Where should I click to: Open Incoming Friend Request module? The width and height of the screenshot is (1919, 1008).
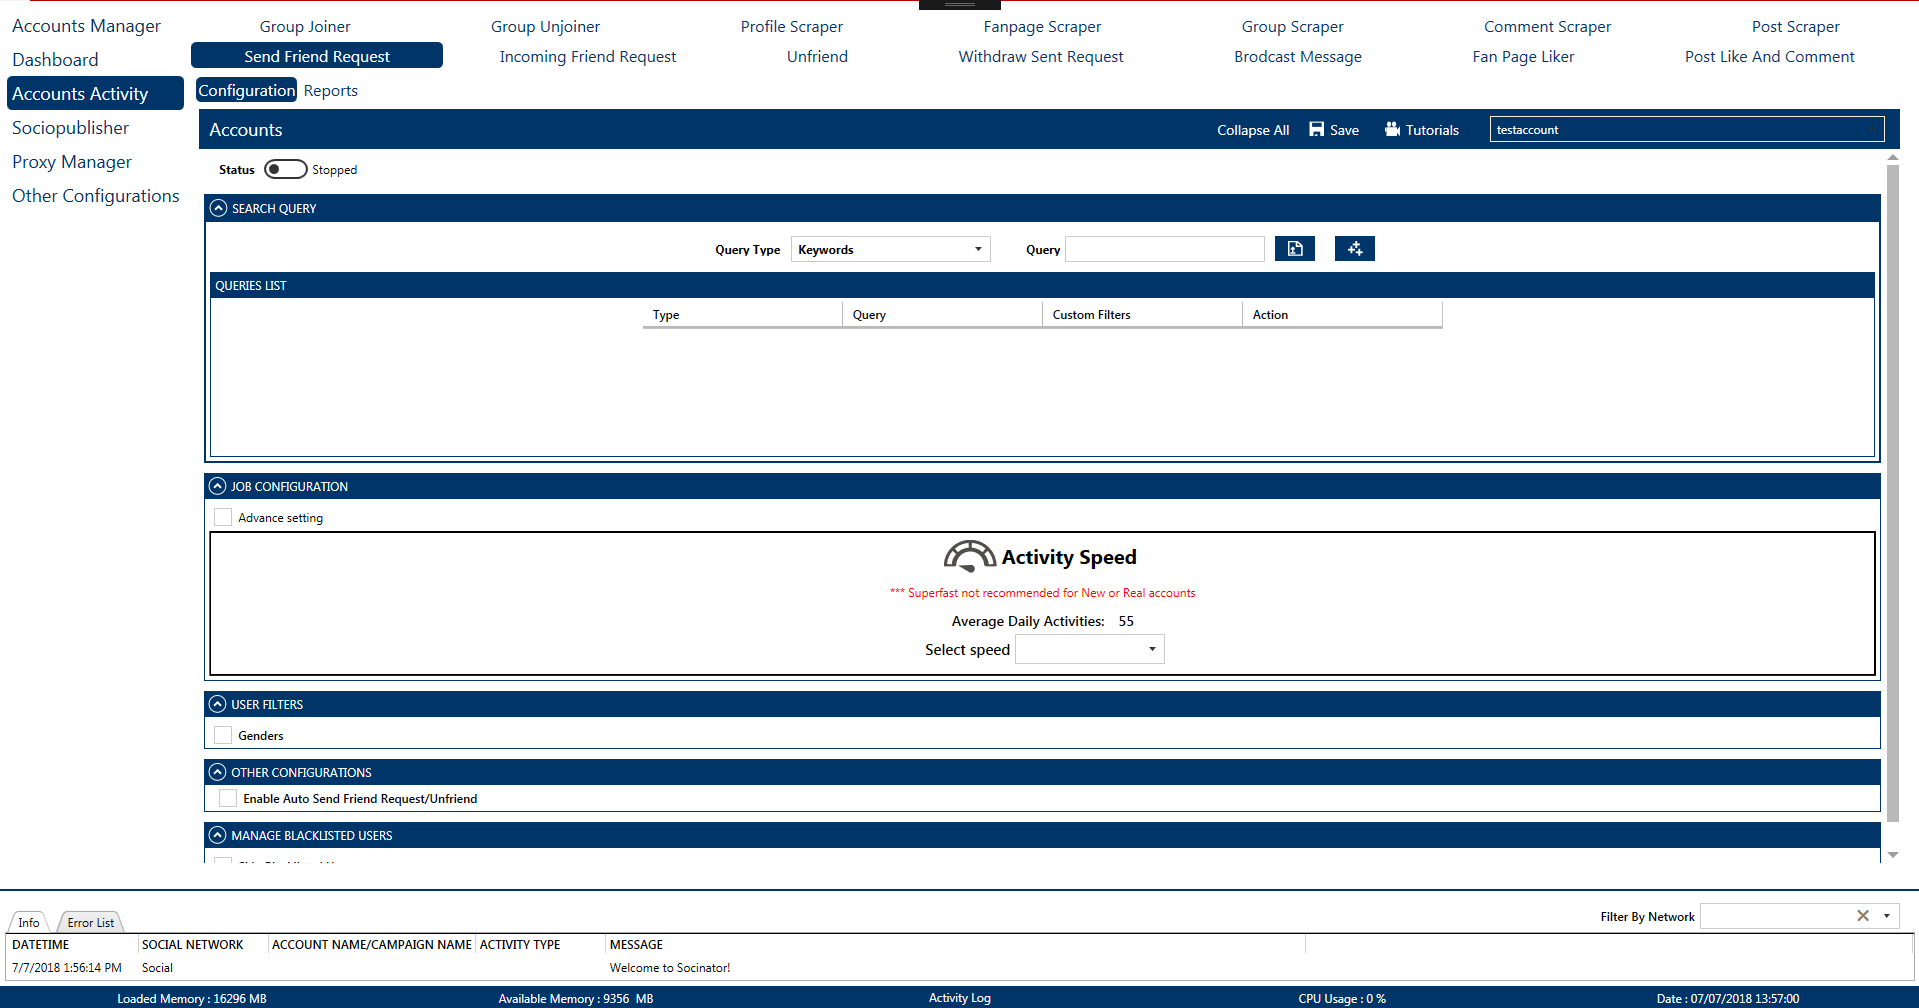(x=588, y=56)
